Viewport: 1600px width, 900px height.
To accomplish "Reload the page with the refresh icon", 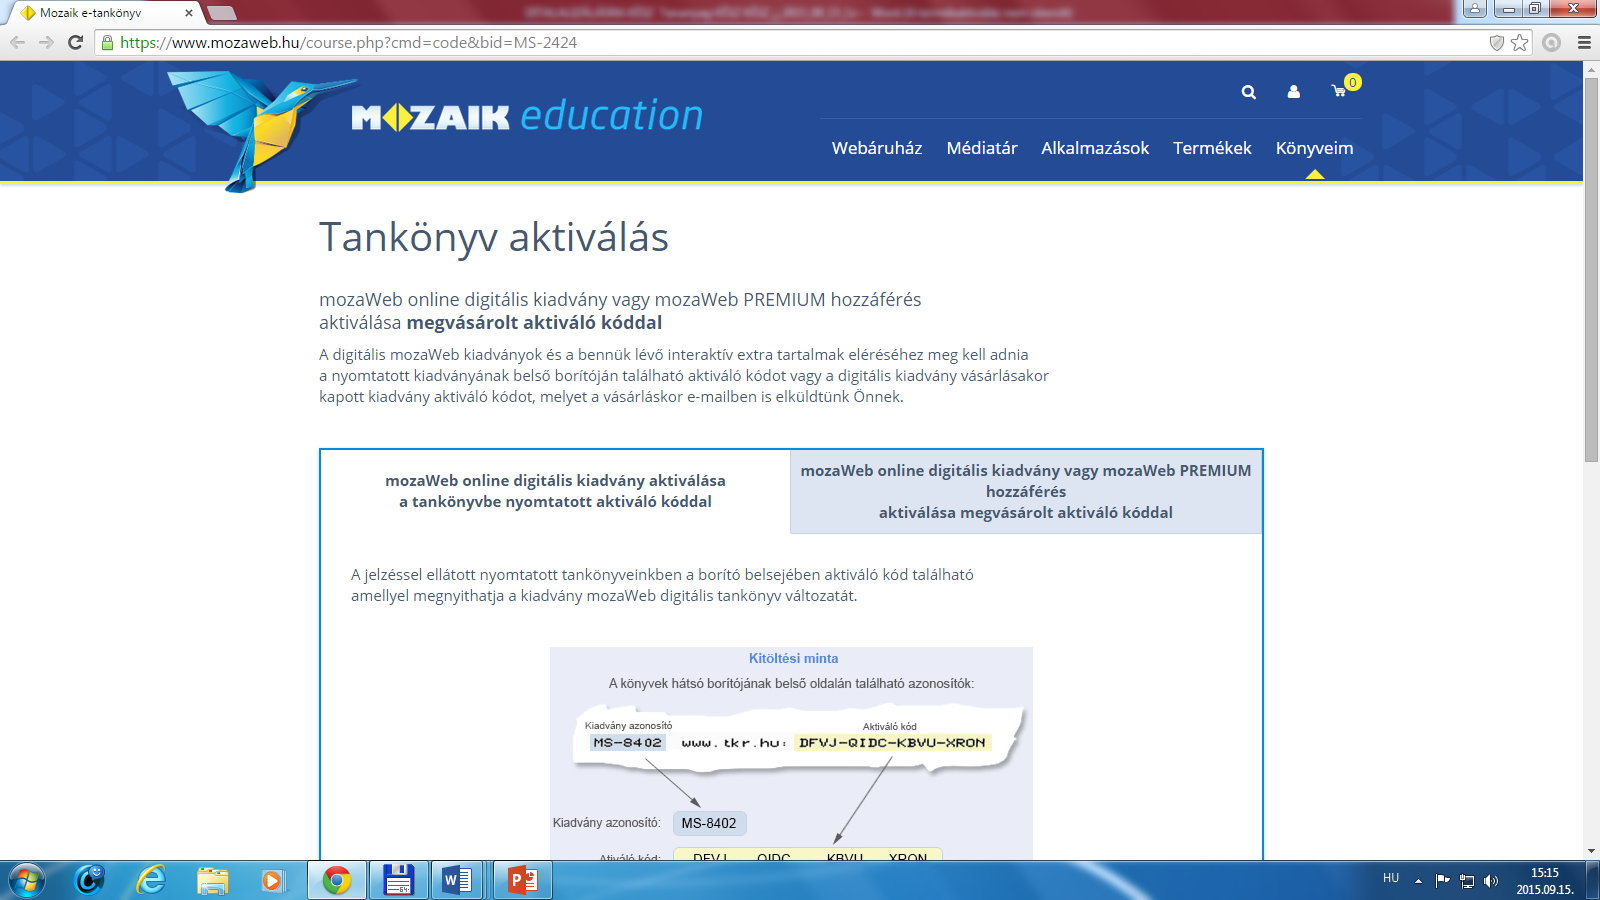I will click(75, 42).
